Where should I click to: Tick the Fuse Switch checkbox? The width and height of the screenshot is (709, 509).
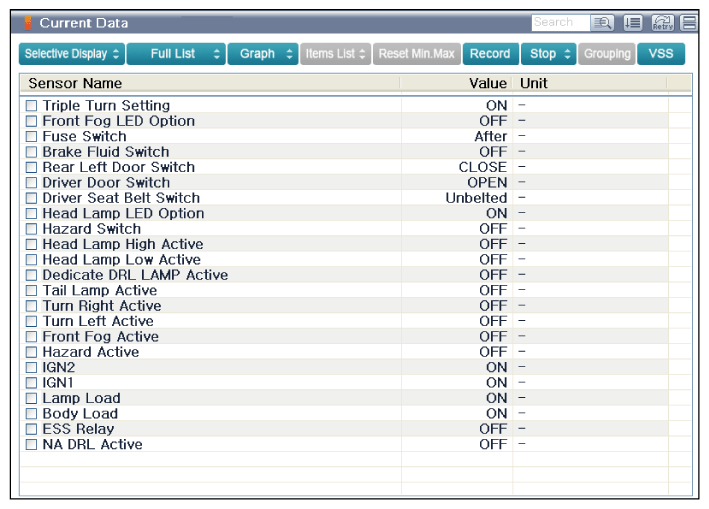tap(31, 137)
